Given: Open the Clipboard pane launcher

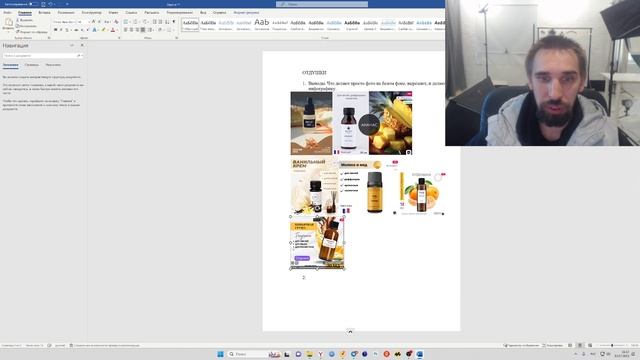Looking at the screenshot, I should point(49,38).
